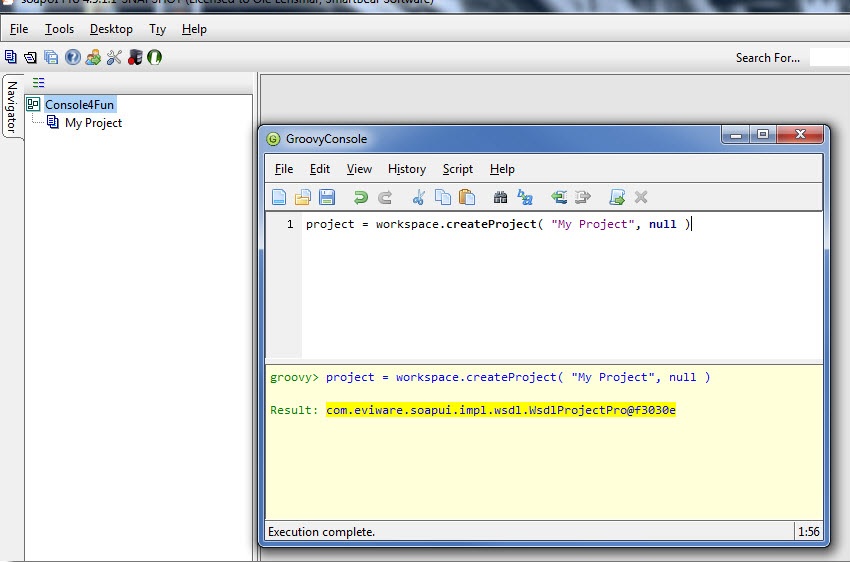This screenshot has width=850, height=562.
Task: Open the GroovyConsole History menu
Action: pyautogui.click(x=407, y=169)
